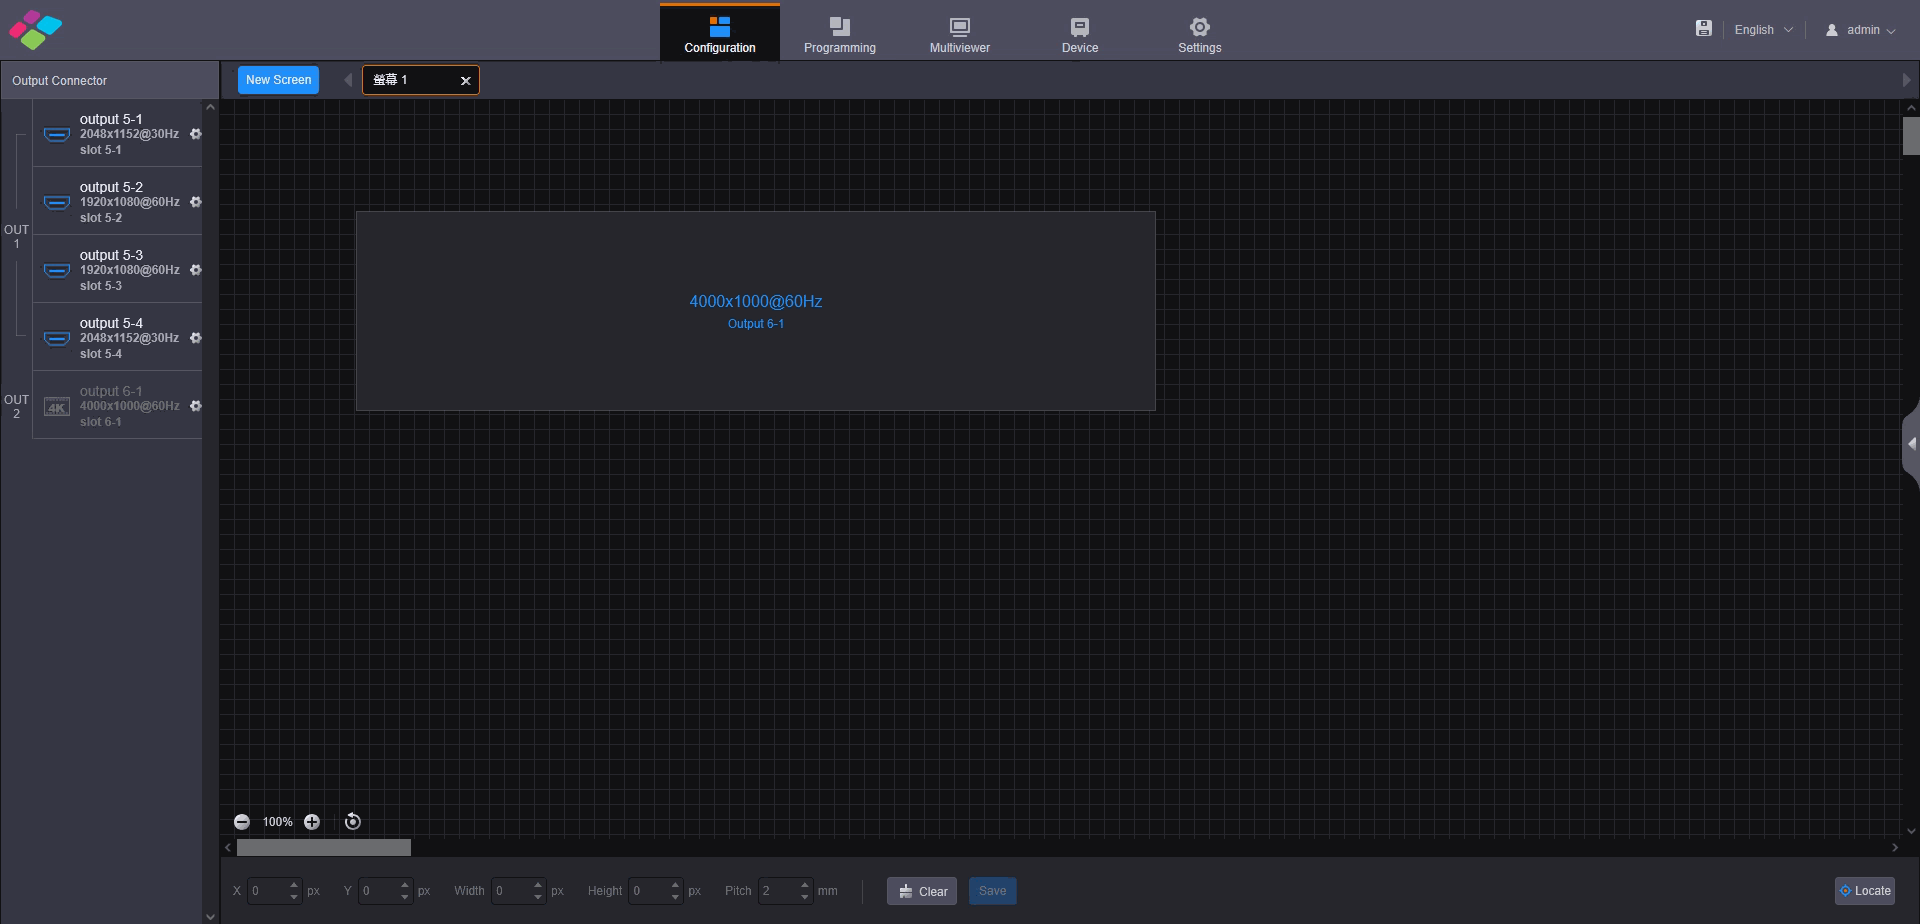Viewport: 1920px width, 924px height.
Task: Click the vertical canvas scrollbar thumb
Action: tap(1911, 136)
